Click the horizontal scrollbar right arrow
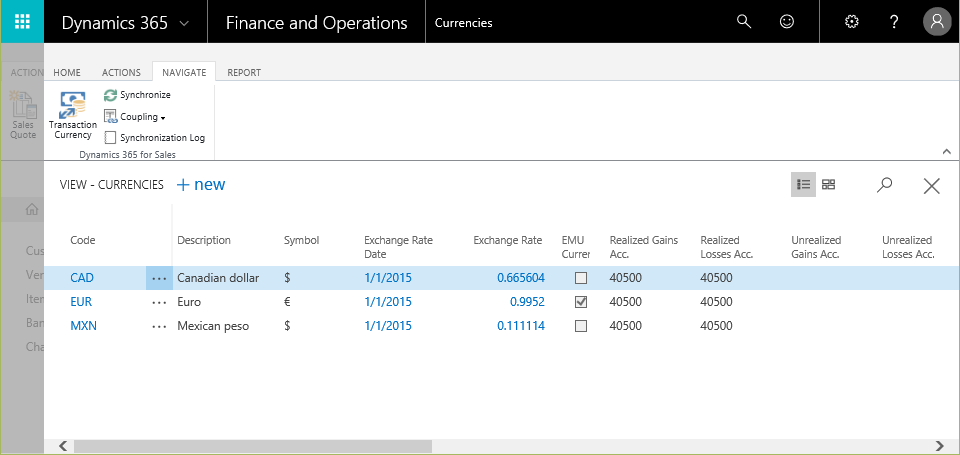This screenshot has height=455, width=960. click(940, 446)
